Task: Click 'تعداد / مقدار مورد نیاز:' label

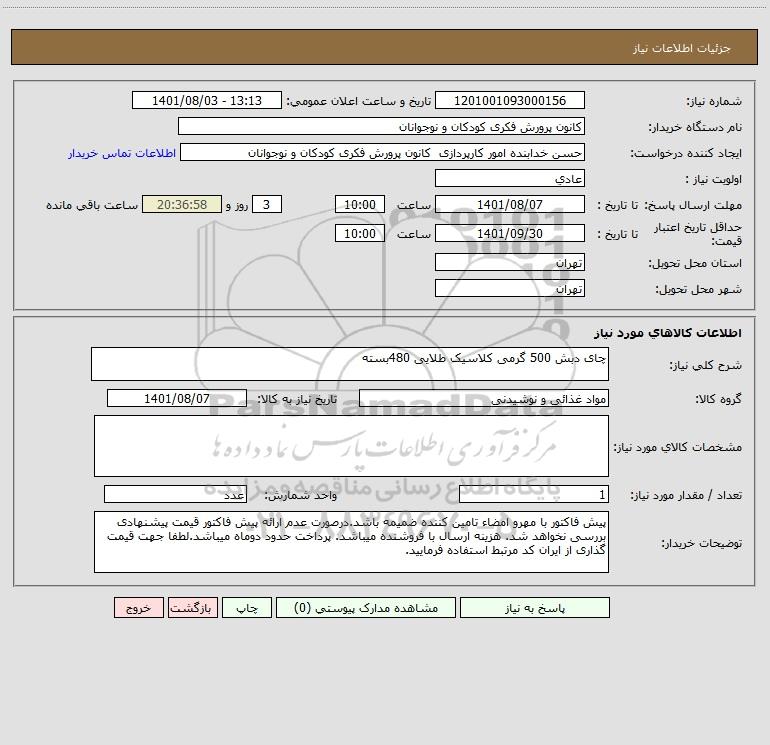Action: pyautogui.click(x=686, y=496)
